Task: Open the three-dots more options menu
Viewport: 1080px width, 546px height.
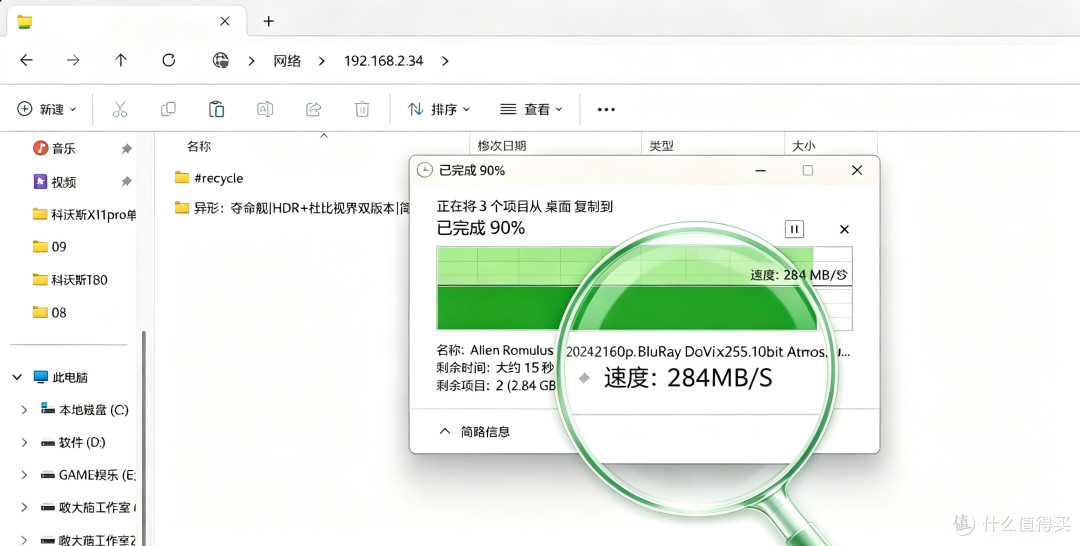Action: (x=606, y=109)
